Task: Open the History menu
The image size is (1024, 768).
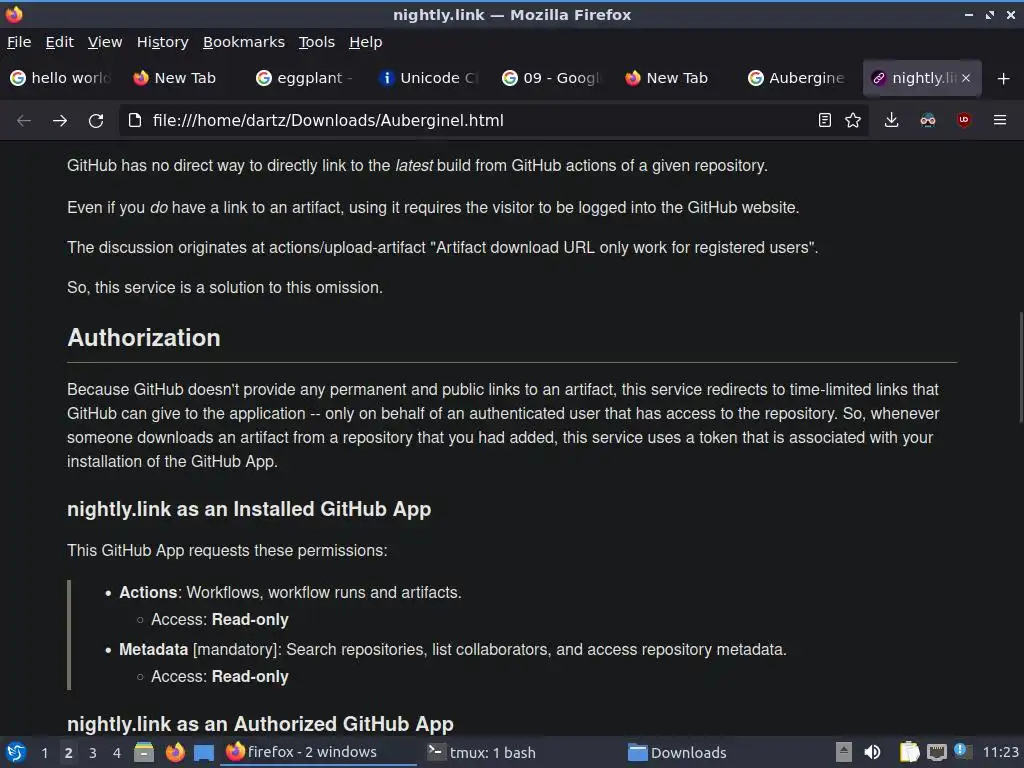Action: (163, 42)
